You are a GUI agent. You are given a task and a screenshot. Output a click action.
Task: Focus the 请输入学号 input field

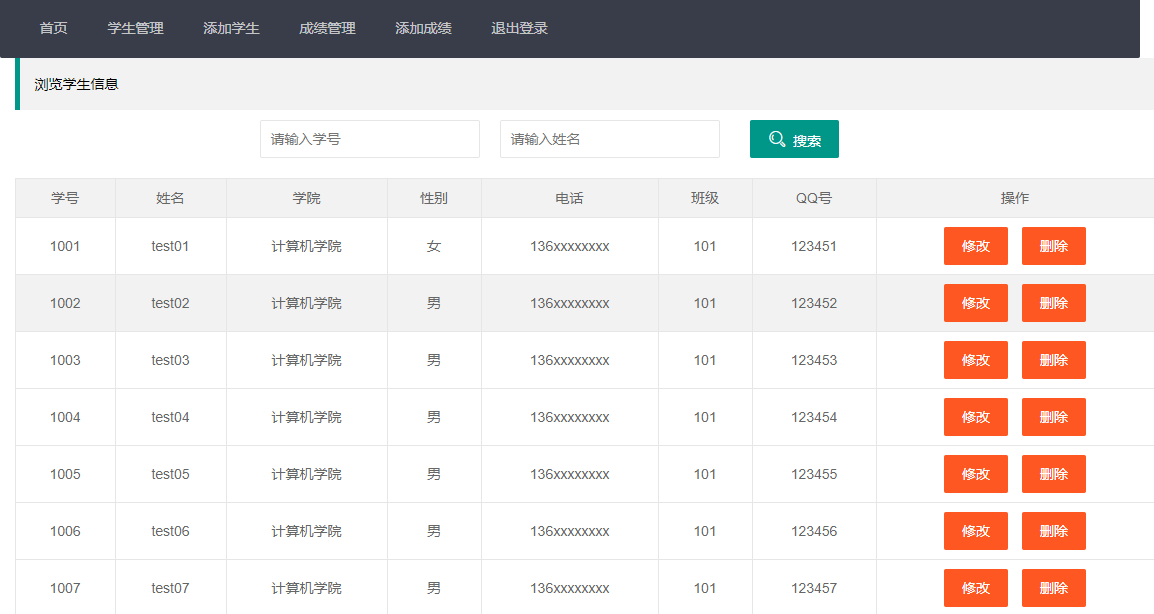tap(369, 139)
